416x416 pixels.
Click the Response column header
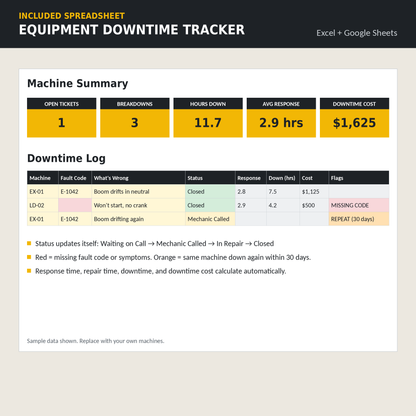[251, 178]
